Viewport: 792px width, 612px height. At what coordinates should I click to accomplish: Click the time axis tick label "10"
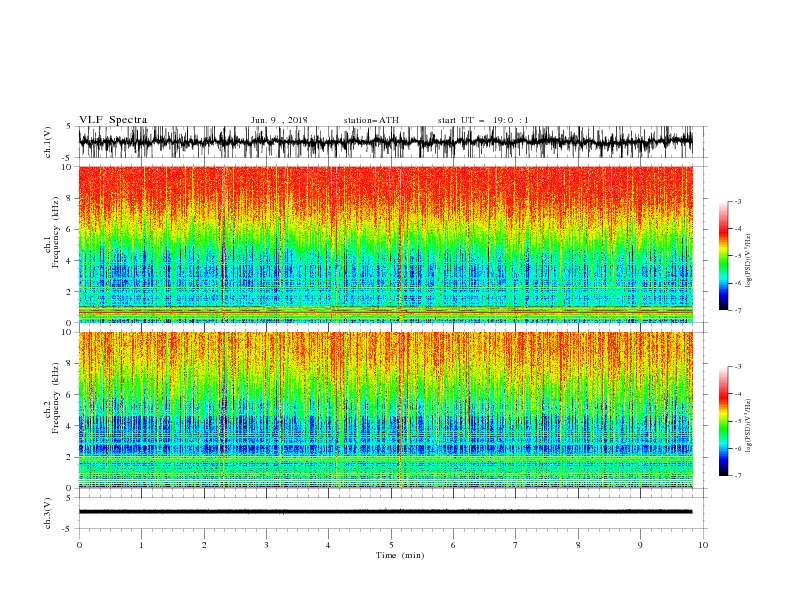pos(703,545)
